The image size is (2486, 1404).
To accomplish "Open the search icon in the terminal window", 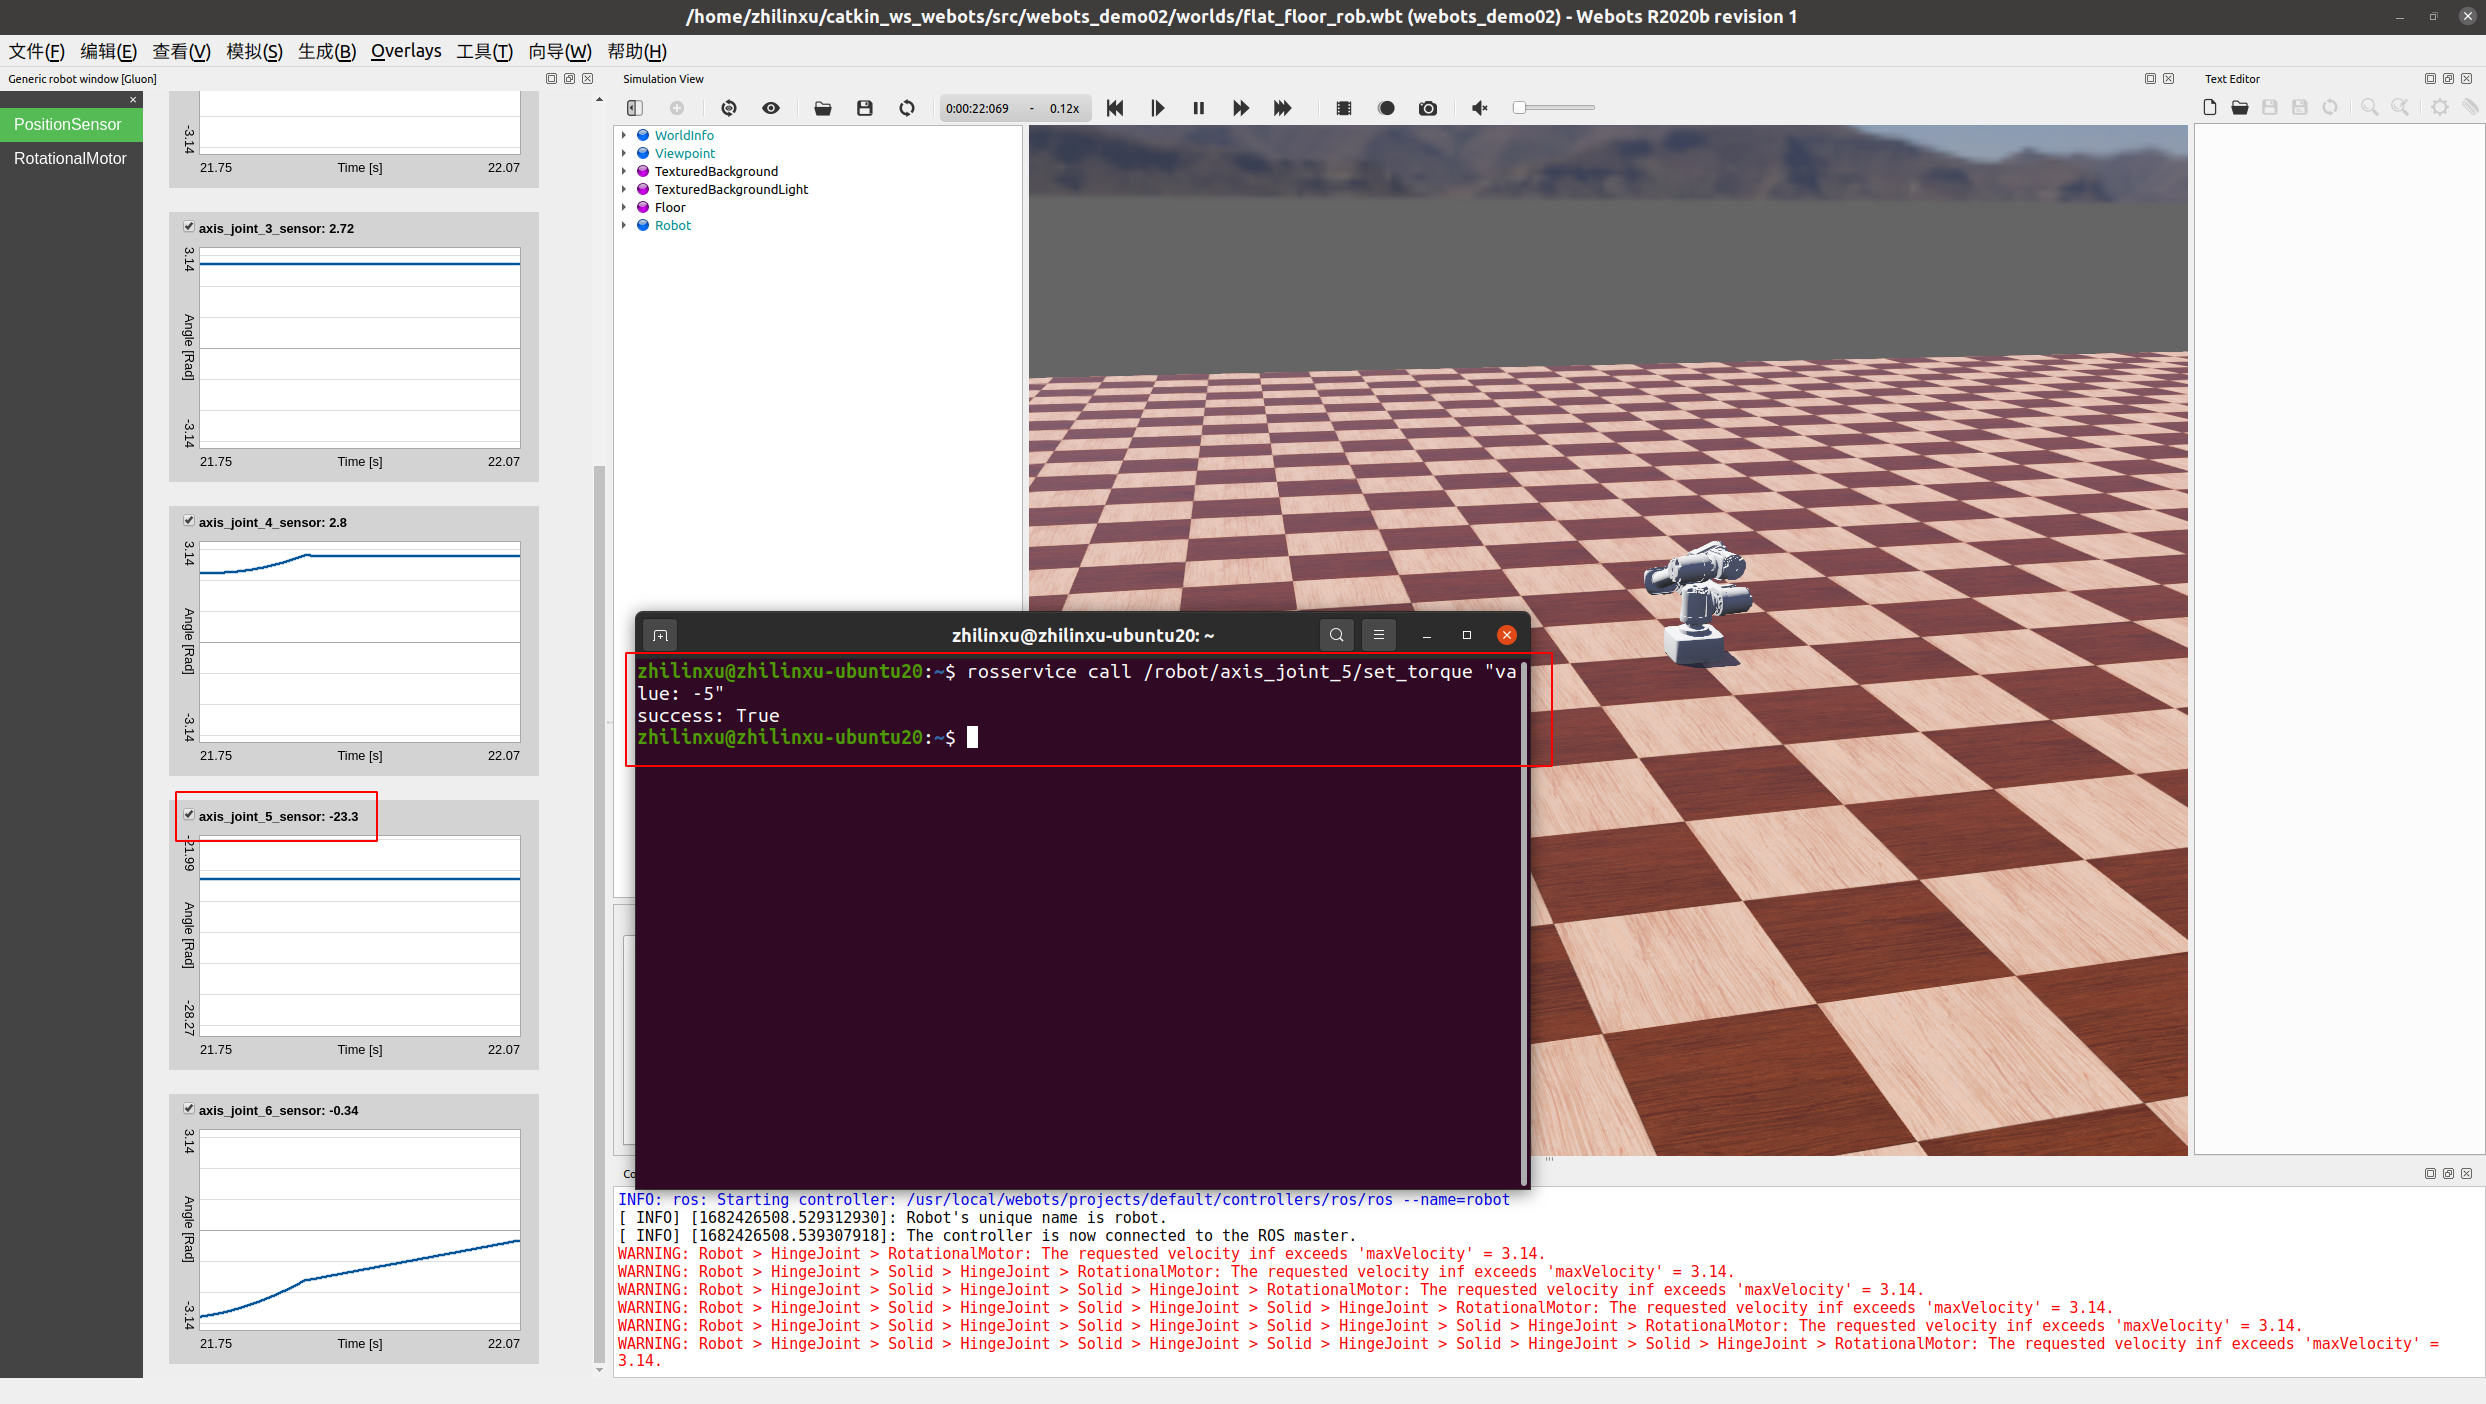I will (x=1336, y=634).
